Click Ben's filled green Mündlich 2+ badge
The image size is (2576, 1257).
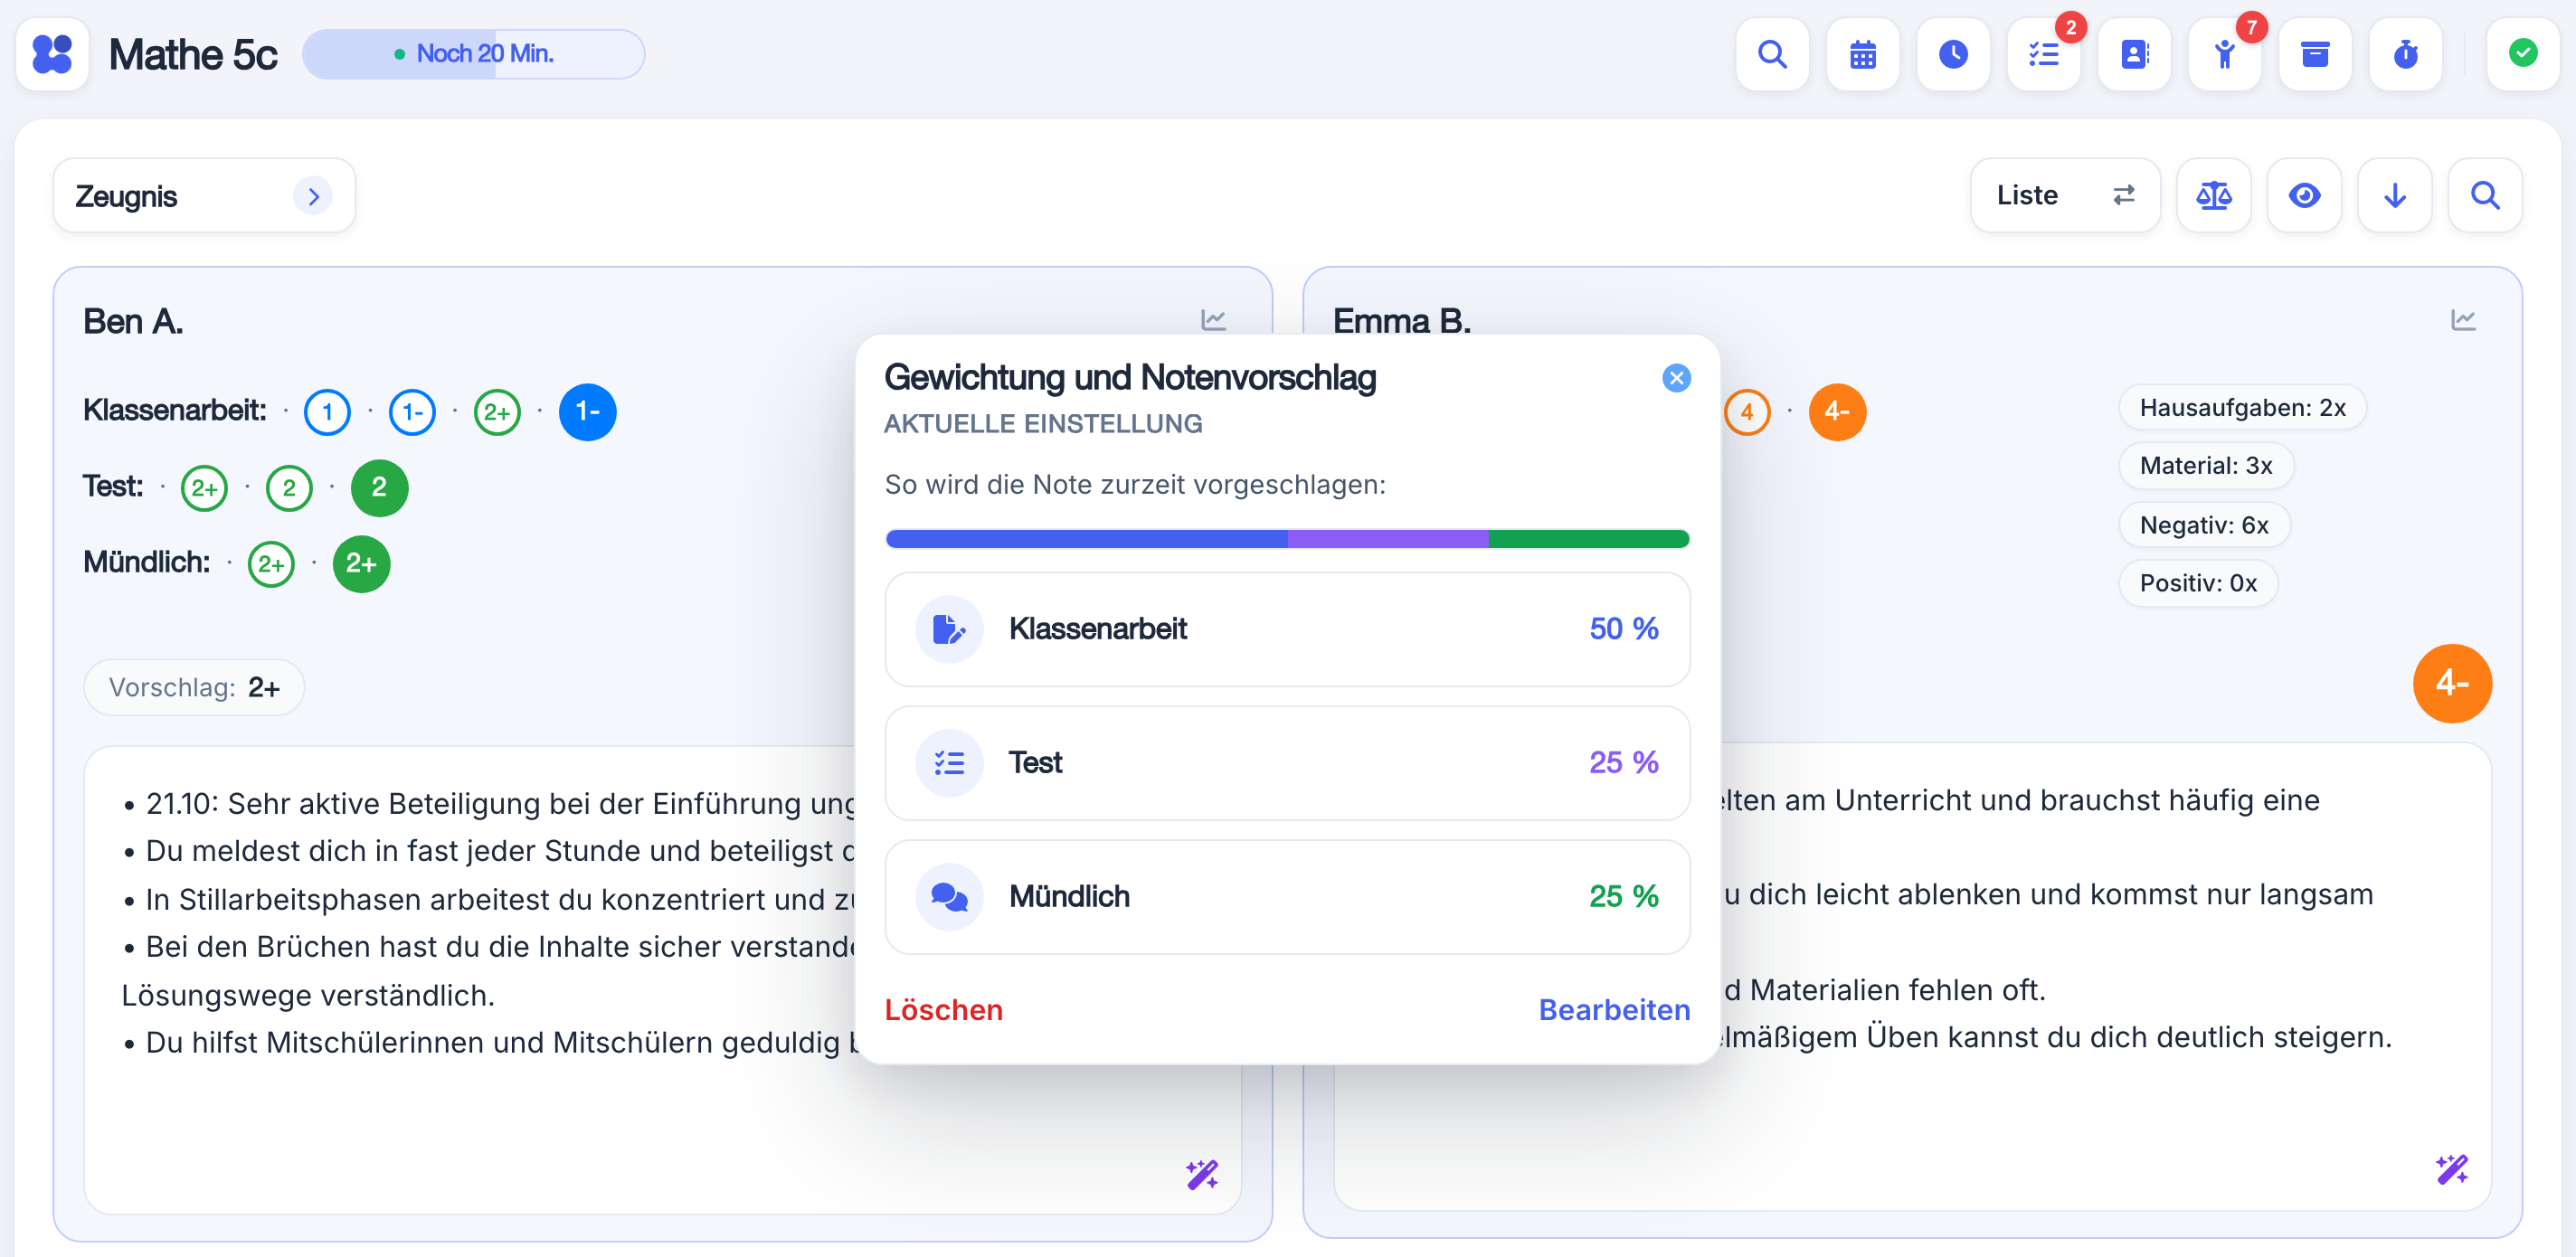click(x=361, y=564)
